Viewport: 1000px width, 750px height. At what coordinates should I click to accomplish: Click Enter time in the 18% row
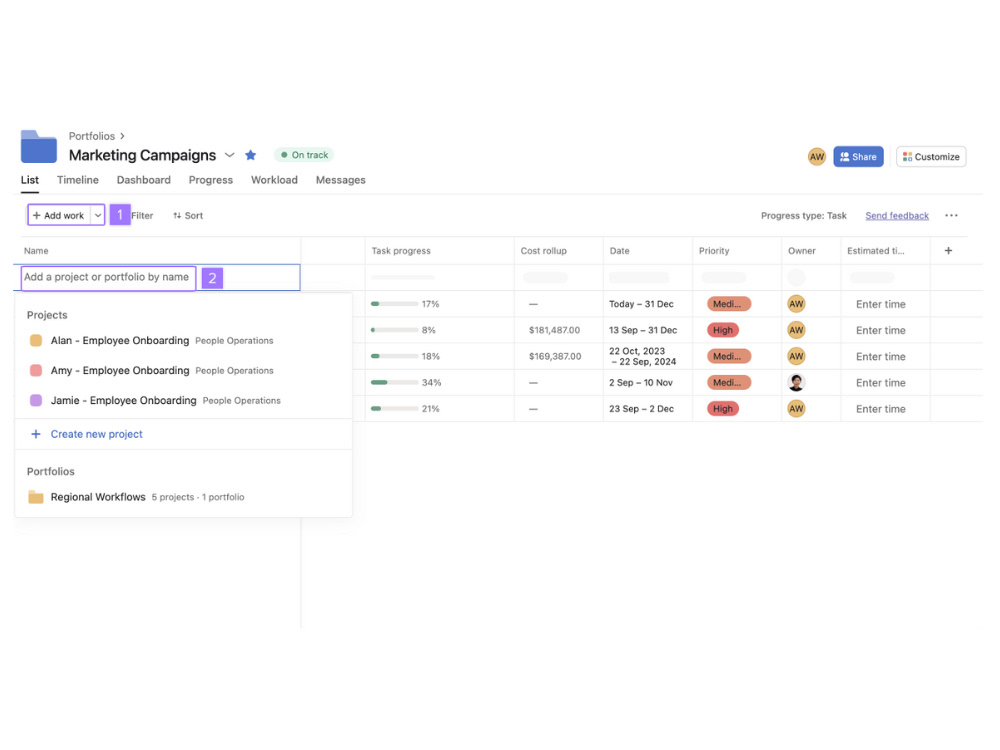[x=880, y=357]
